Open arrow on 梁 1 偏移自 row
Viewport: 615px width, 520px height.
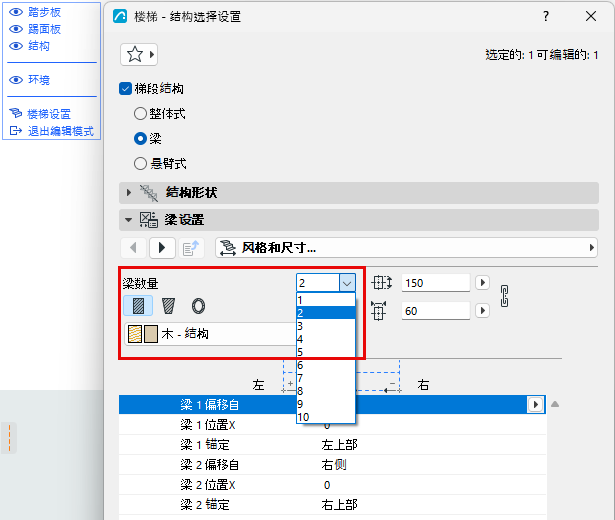pos(535,404)
